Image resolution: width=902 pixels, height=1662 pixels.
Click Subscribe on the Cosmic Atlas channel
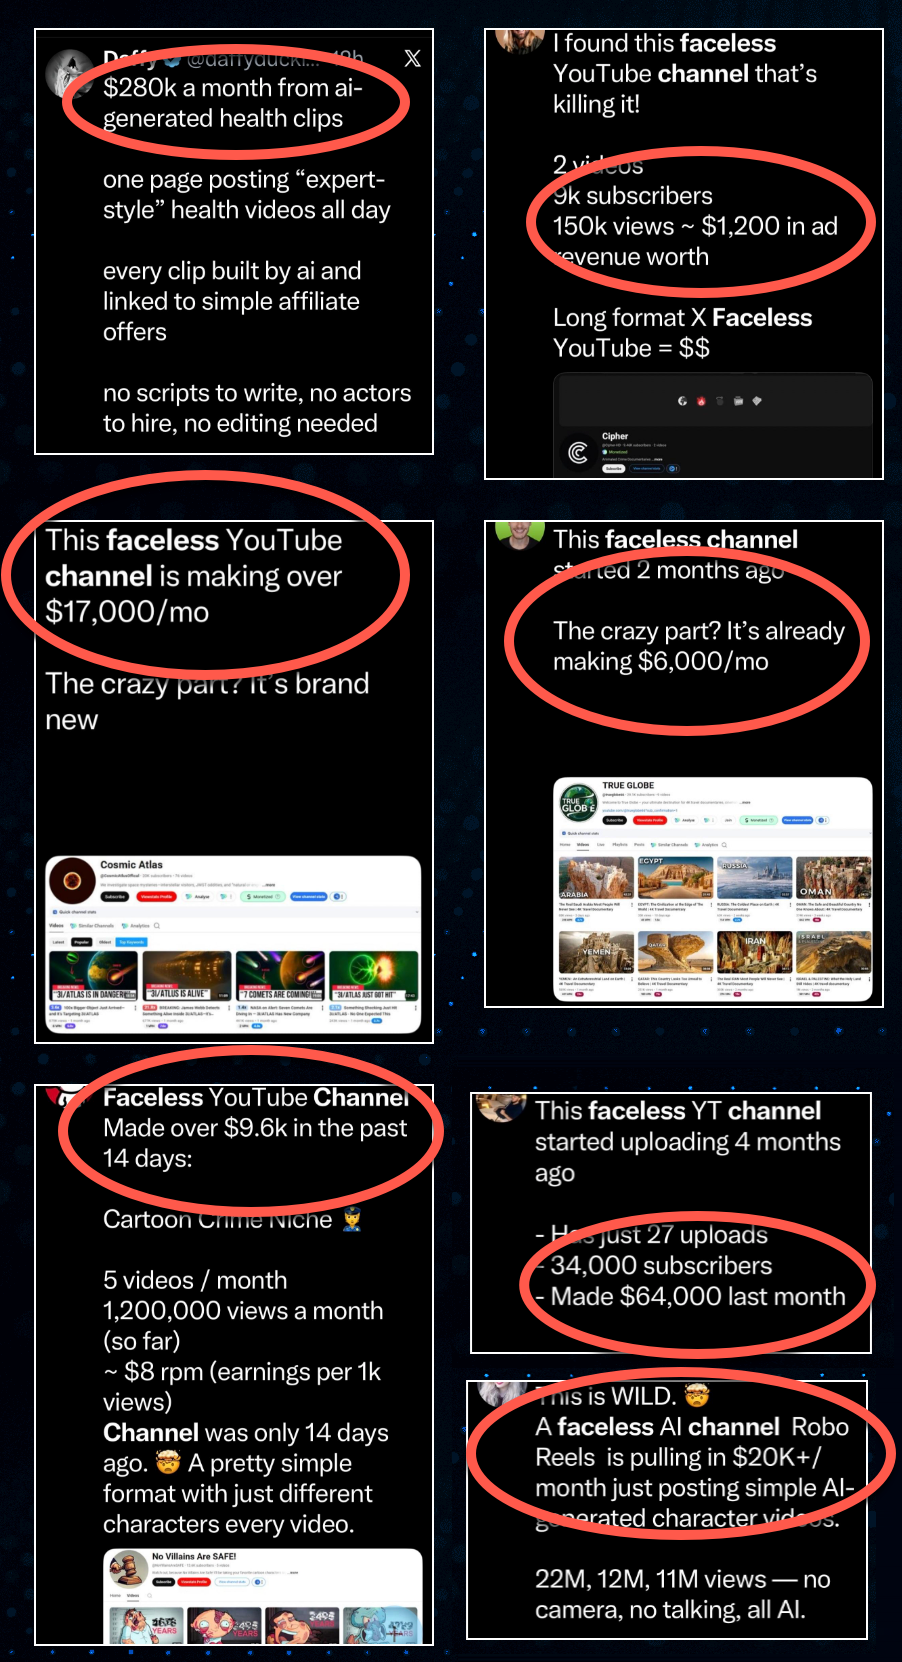(115, 896)
